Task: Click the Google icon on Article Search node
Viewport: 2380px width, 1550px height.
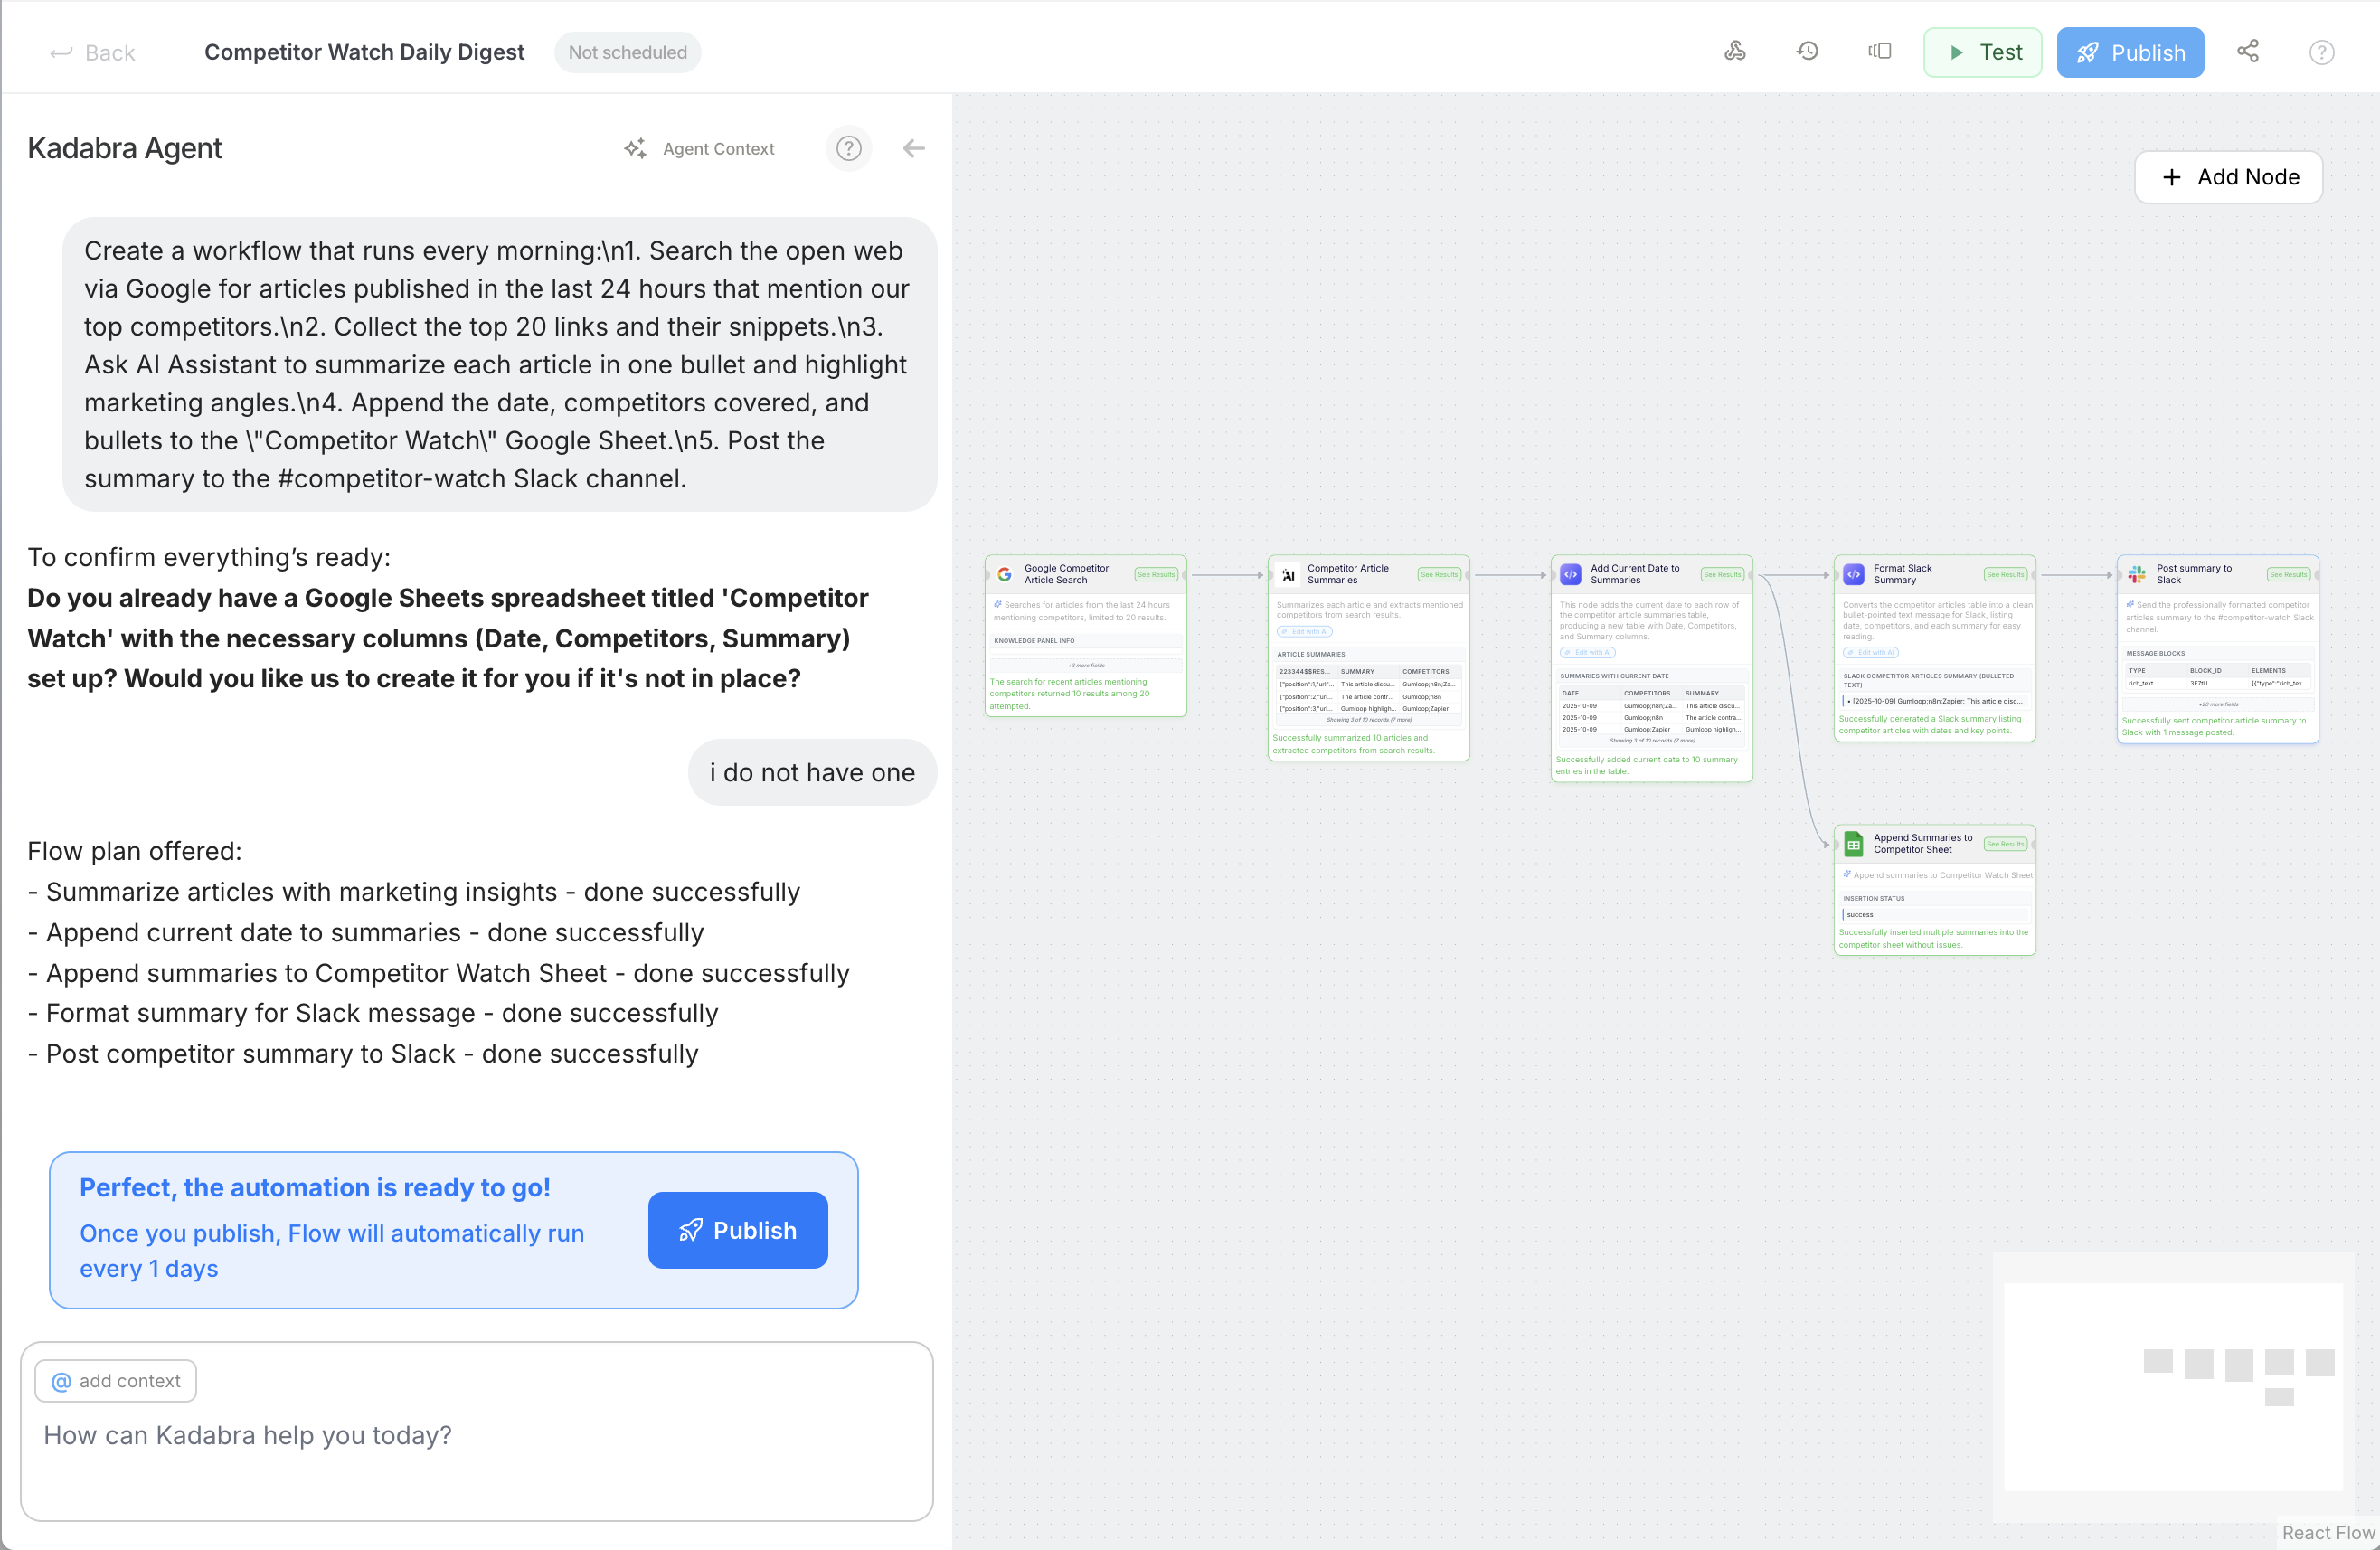Action: pyautogui.click(x=1005, y=574)
